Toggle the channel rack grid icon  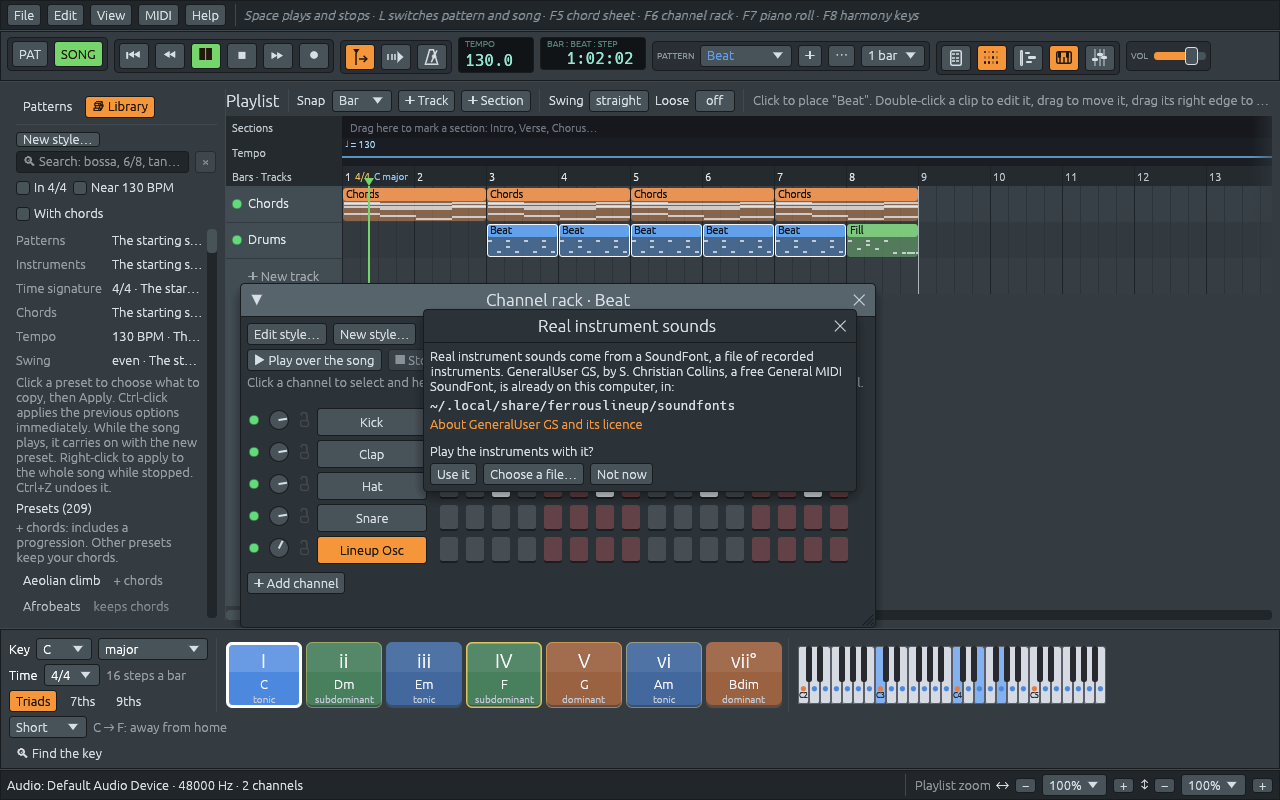pyautogui.click(x=992, y=57)
